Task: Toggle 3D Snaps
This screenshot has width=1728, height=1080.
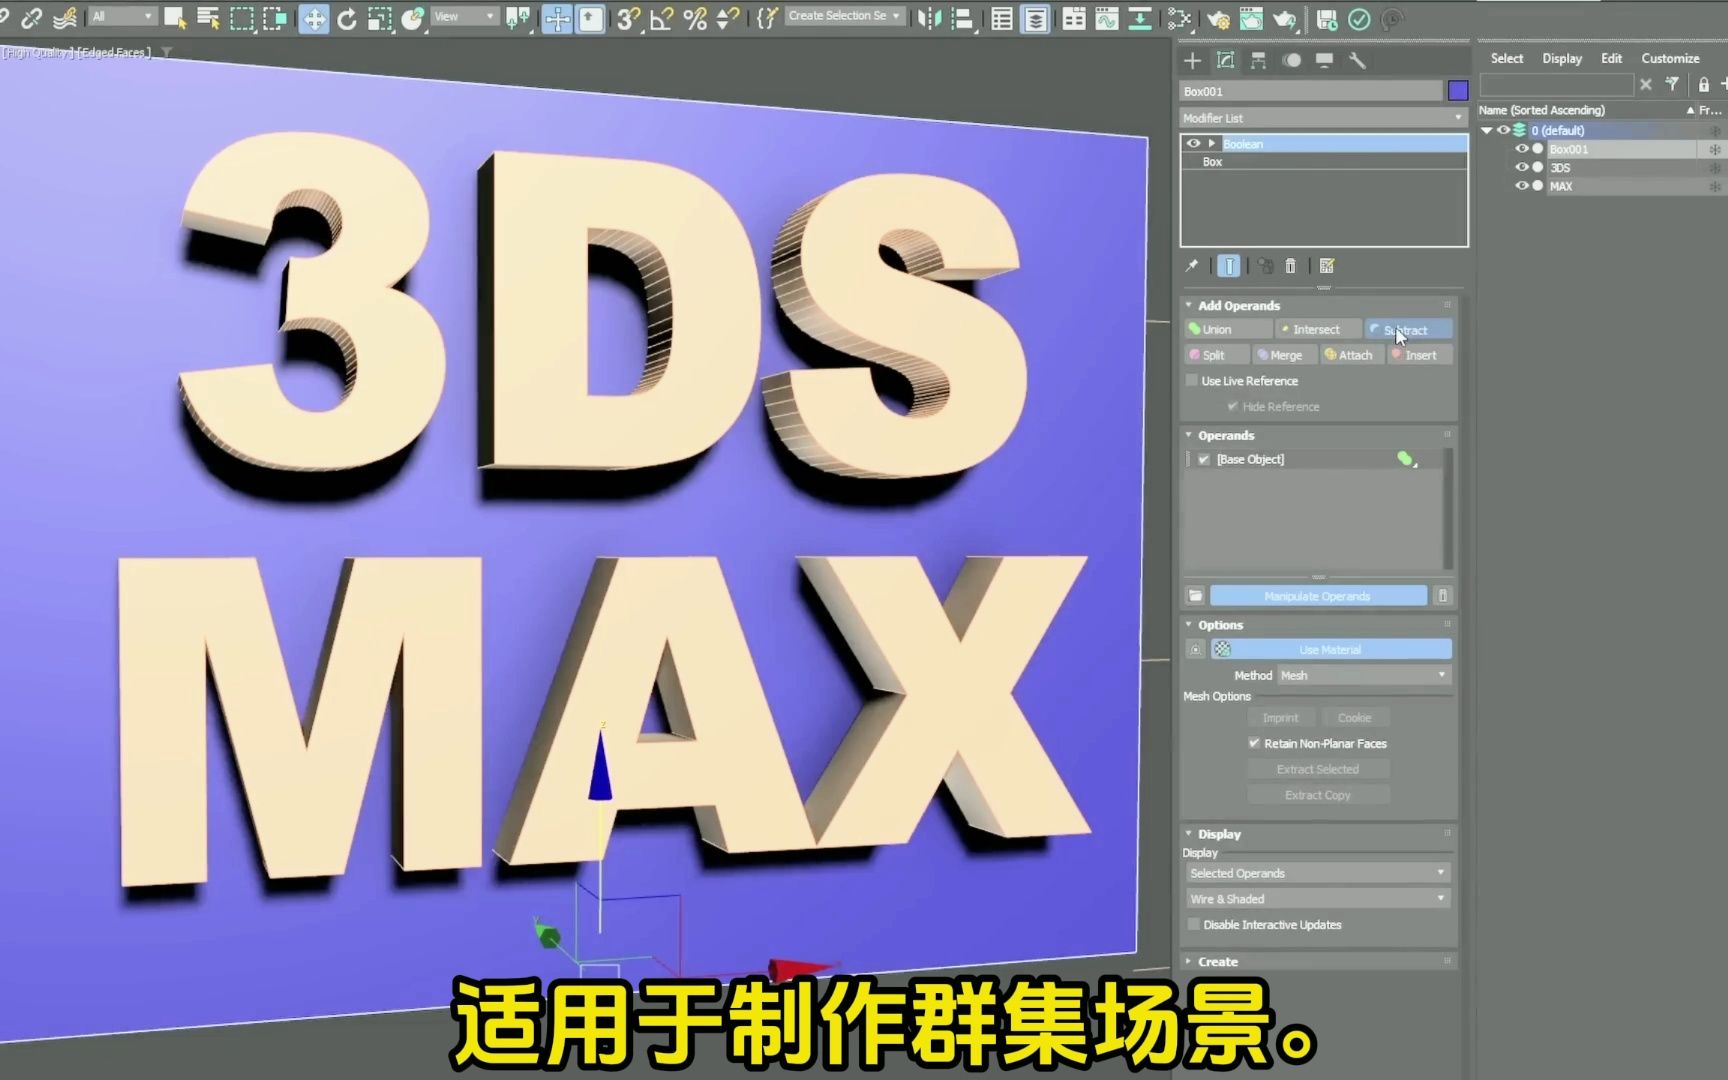Action: pyautogui.click(x=628, y=18)
